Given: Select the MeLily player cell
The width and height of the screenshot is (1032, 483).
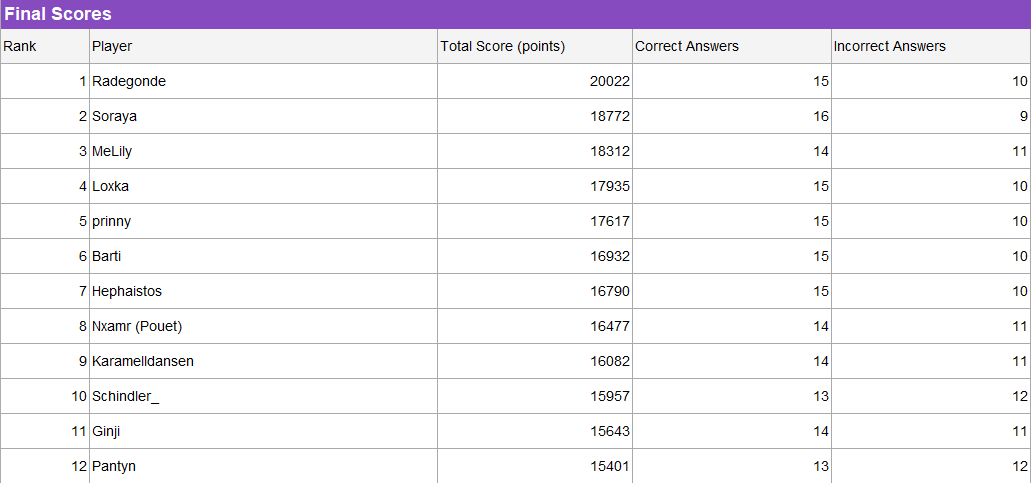Looking at the screenshot, I should pos(263,151).
